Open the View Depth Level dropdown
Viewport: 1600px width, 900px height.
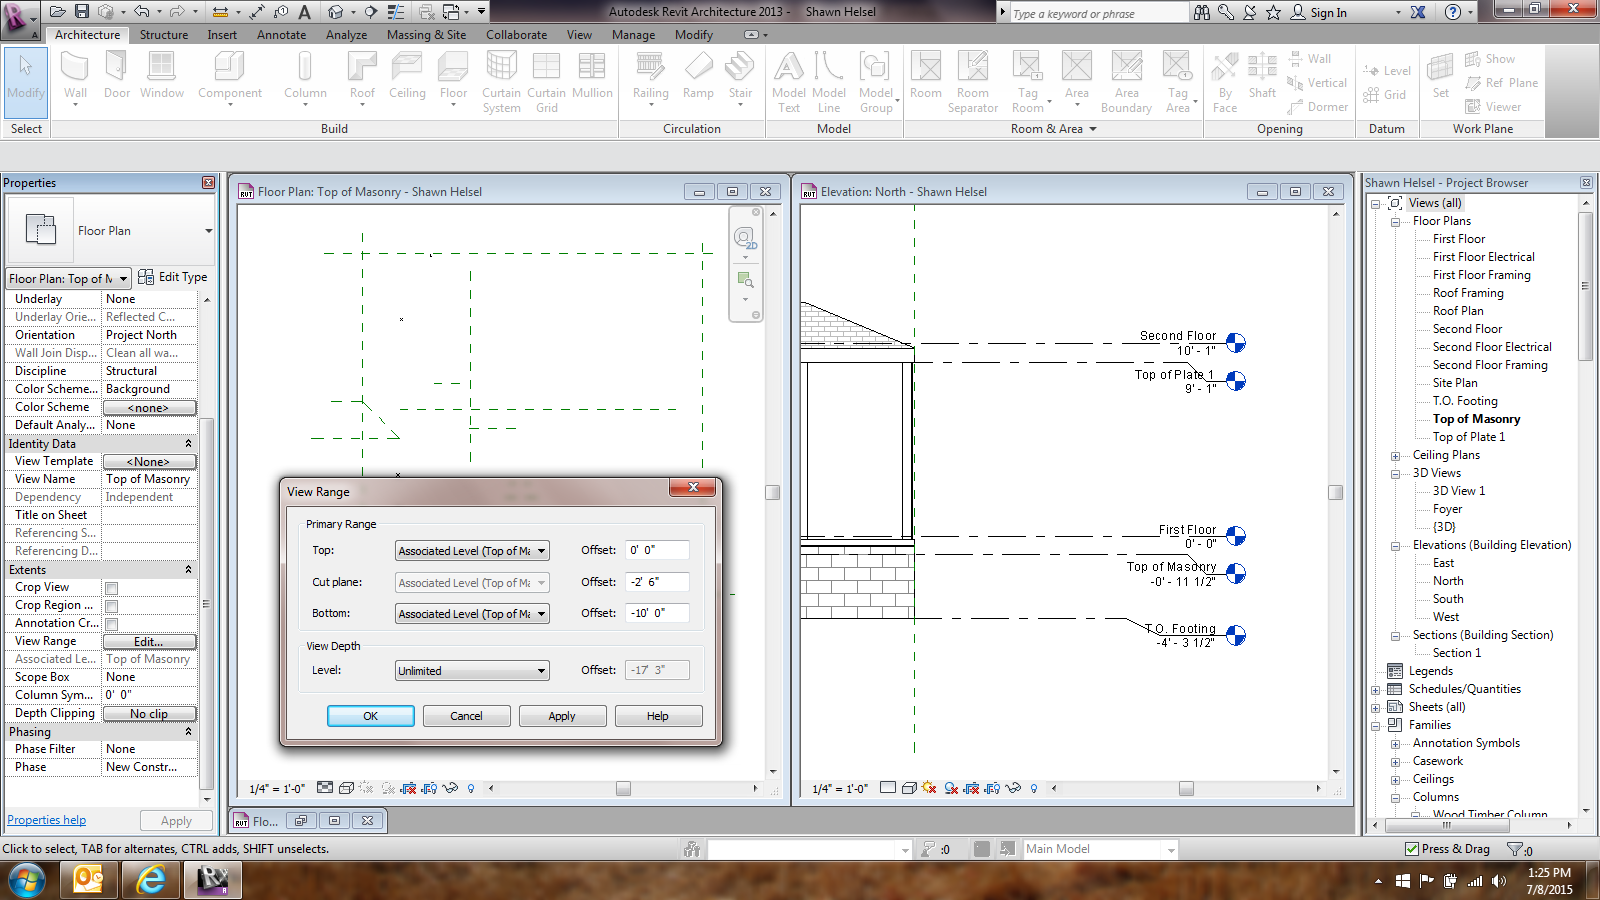pyautogui.click(x=472, y=671)
